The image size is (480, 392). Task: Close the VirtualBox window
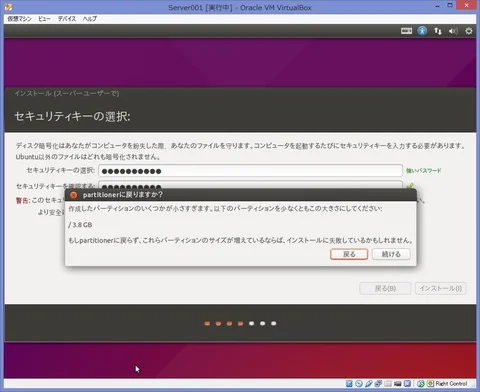pos(466,5)
